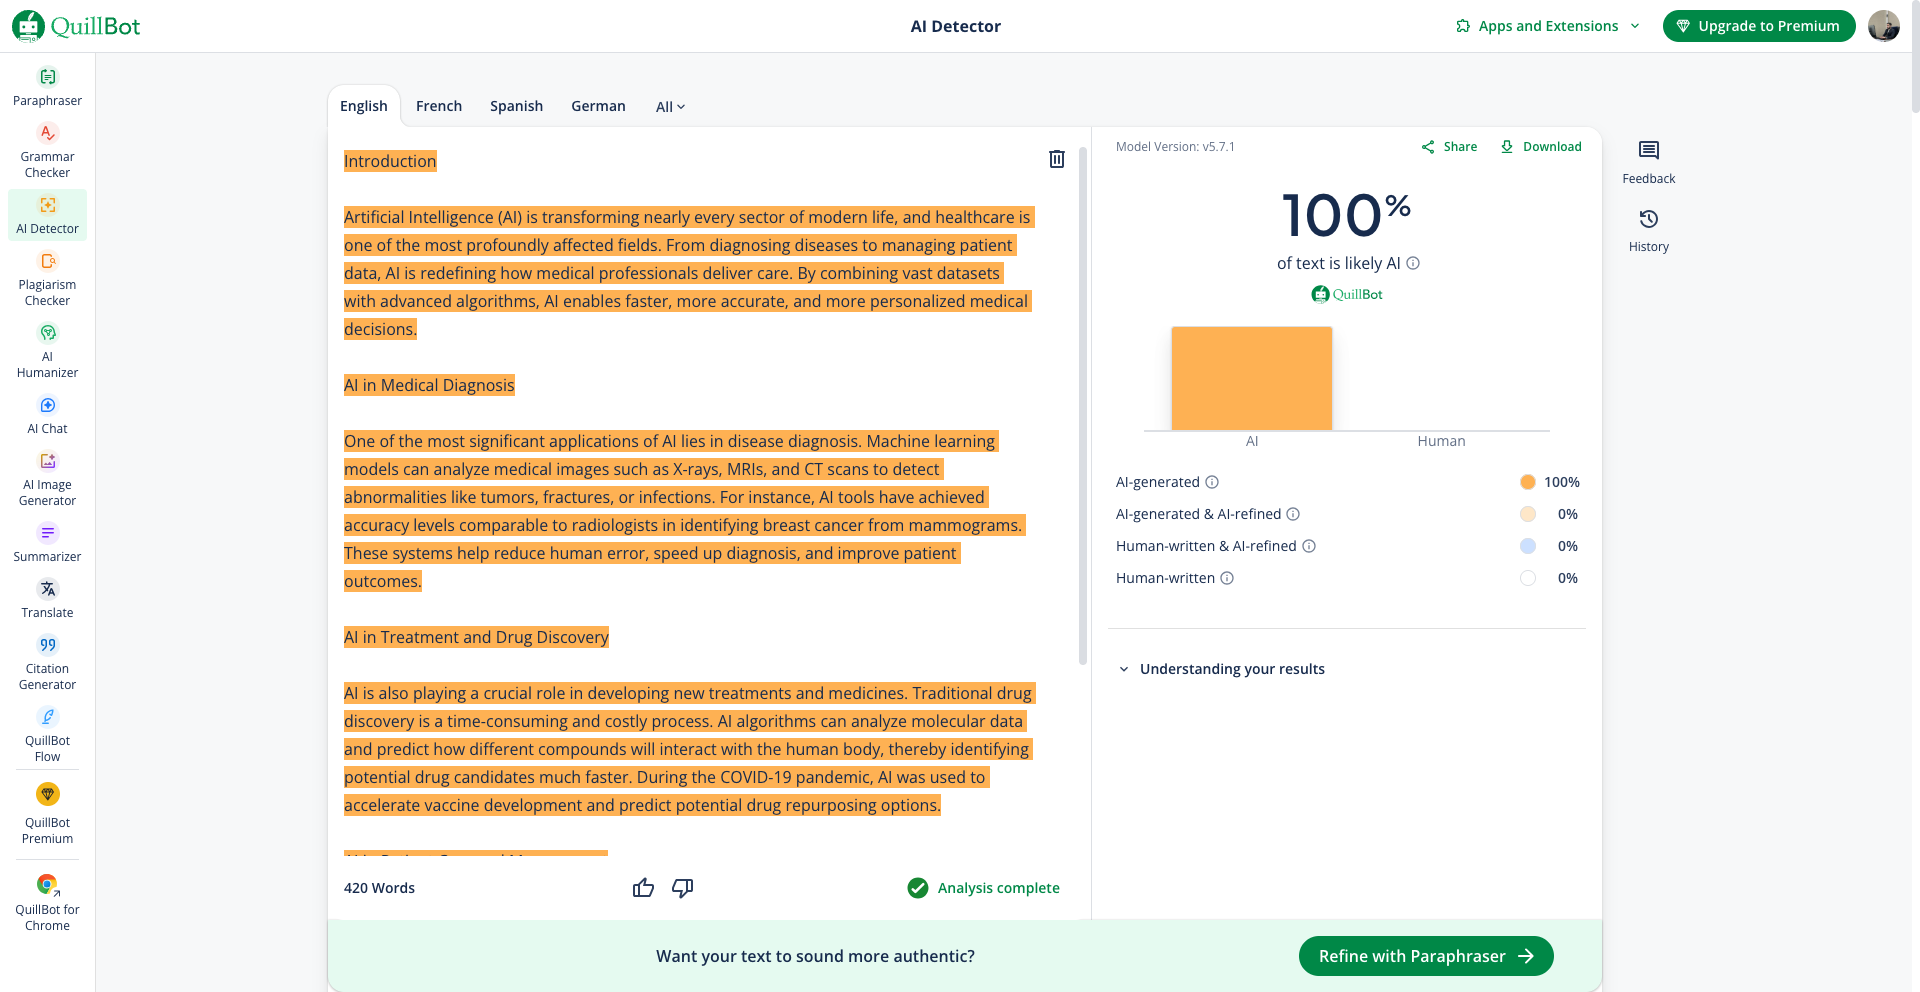Switch to the French language tab

(438, 106)
